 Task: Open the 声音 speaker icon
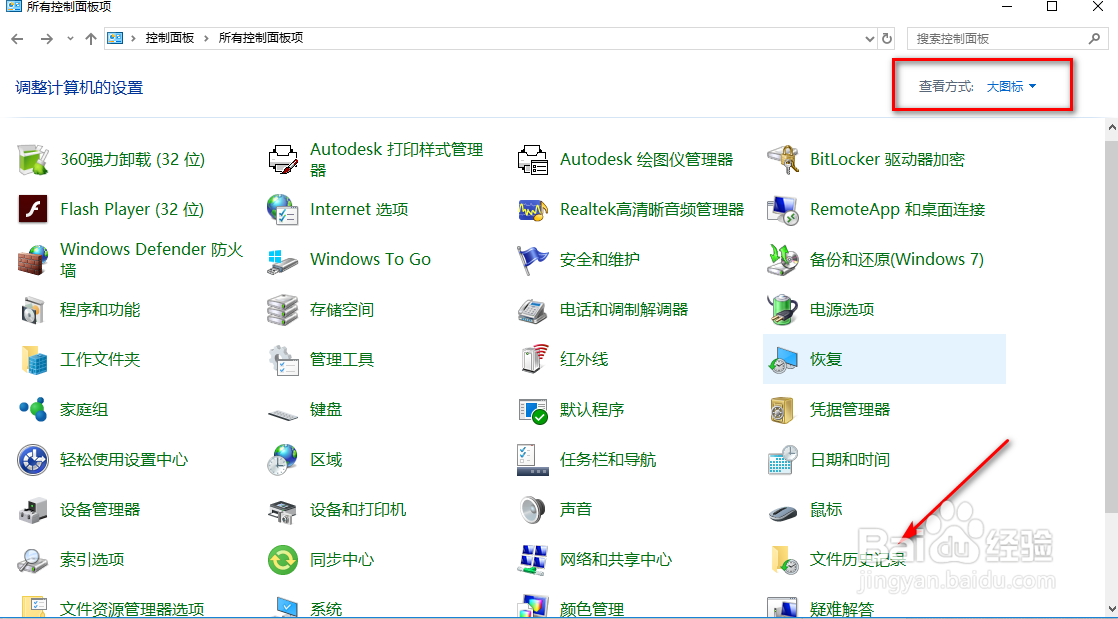click(x=533, y=510)
